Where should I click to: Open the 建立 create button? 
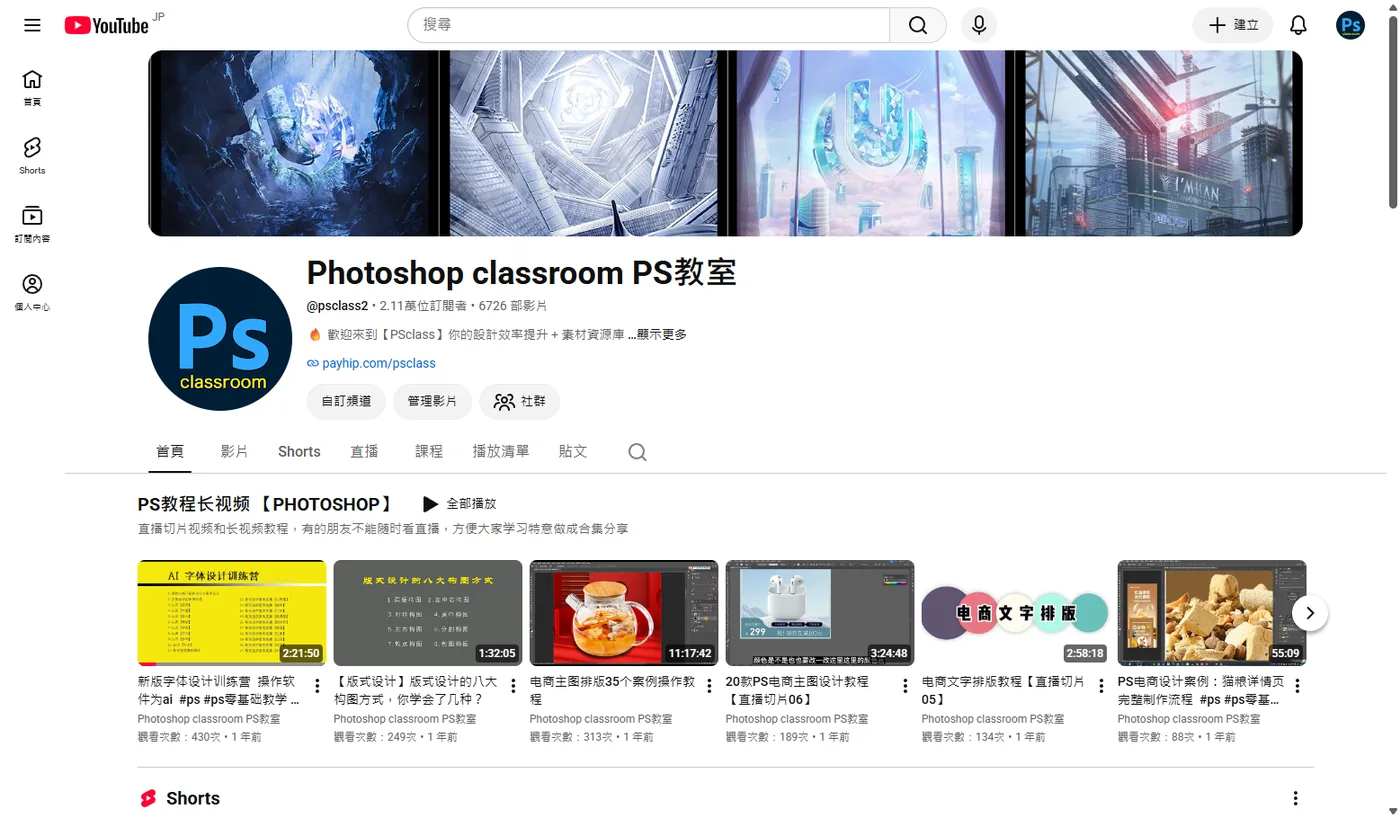point(1232,25)
